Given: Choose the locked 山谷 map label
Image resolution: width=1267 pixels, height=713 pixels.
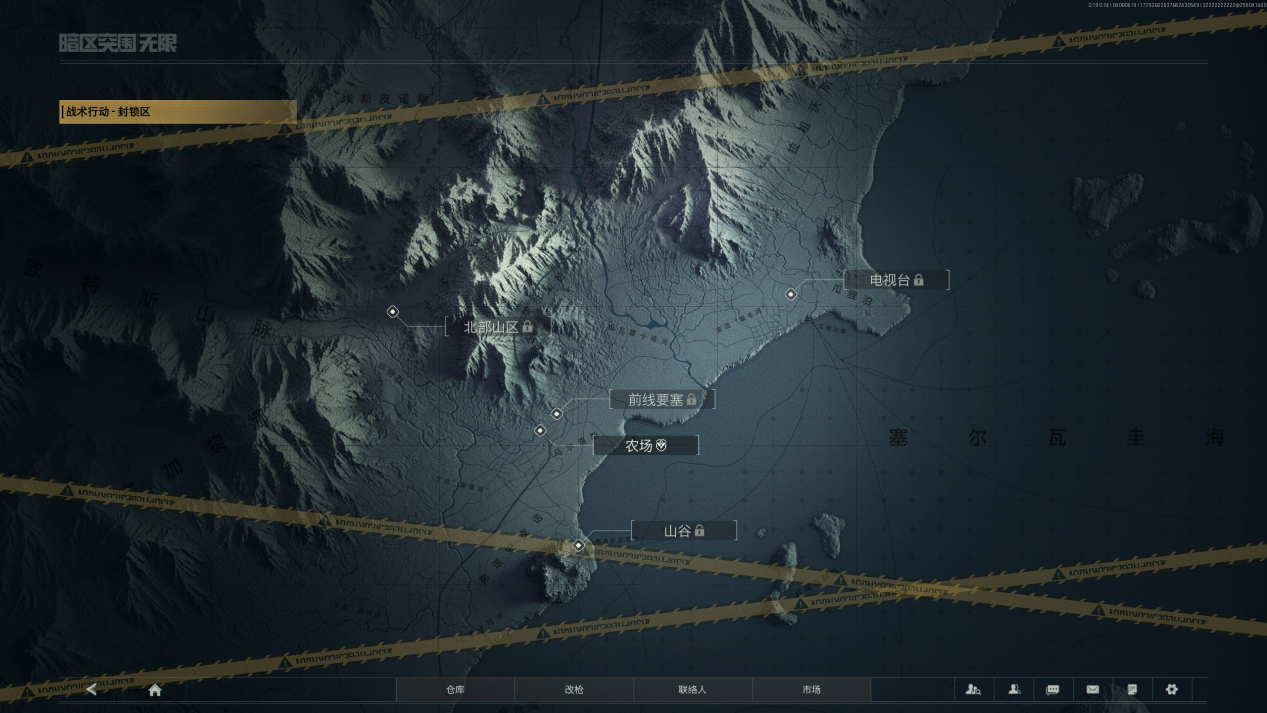Looking at the screenshot, I should 684,530.
